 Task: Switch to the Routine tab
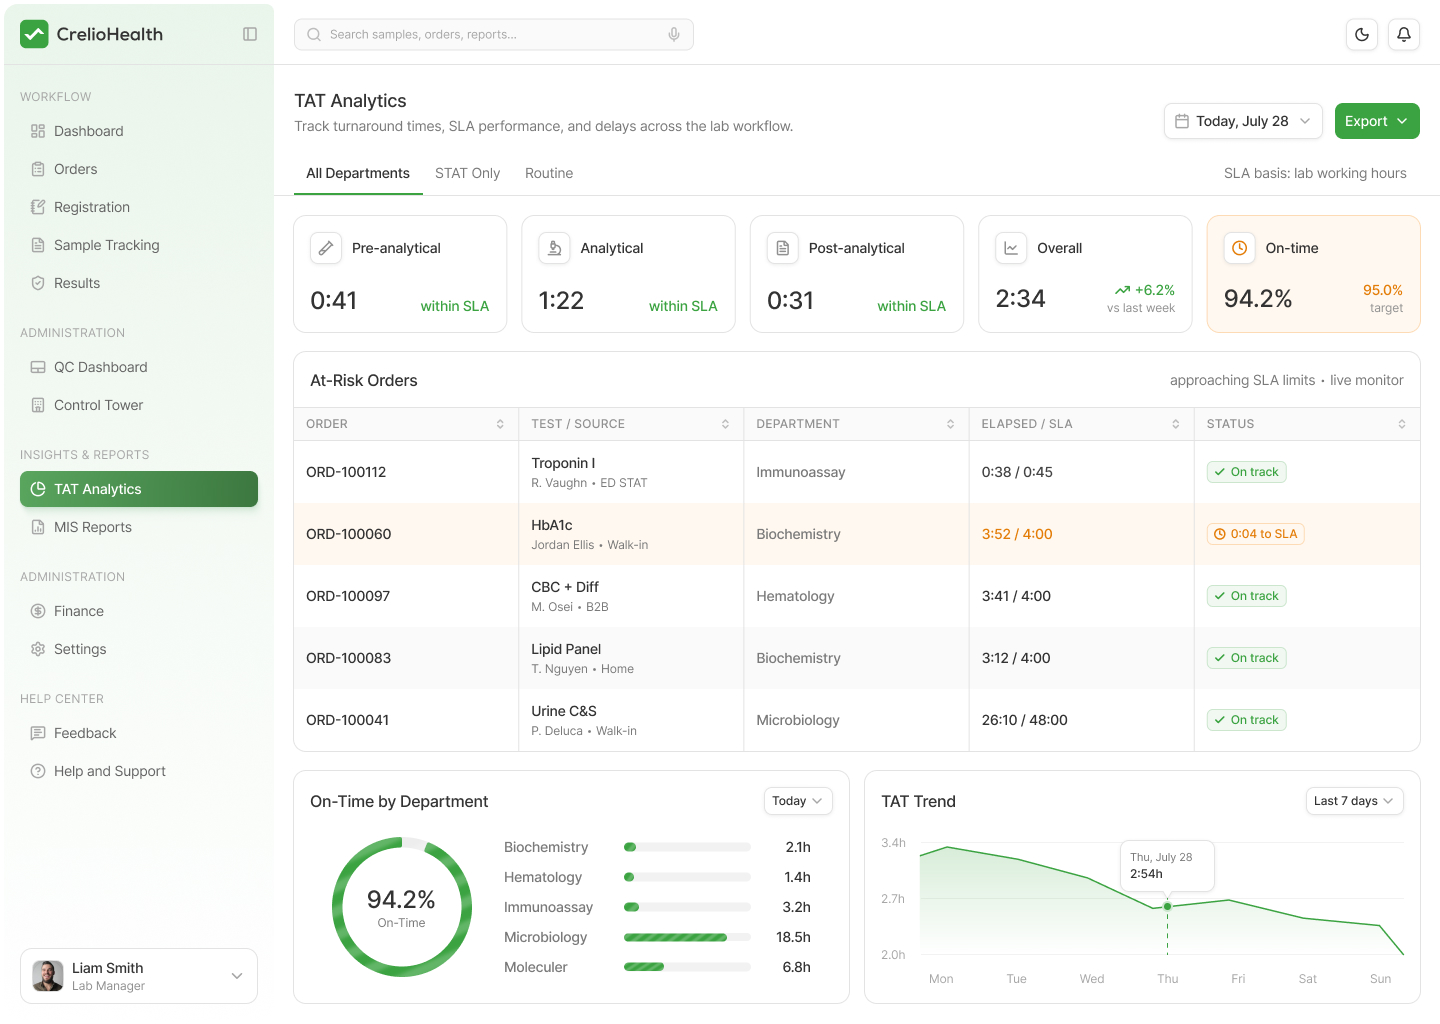[549, 173]
